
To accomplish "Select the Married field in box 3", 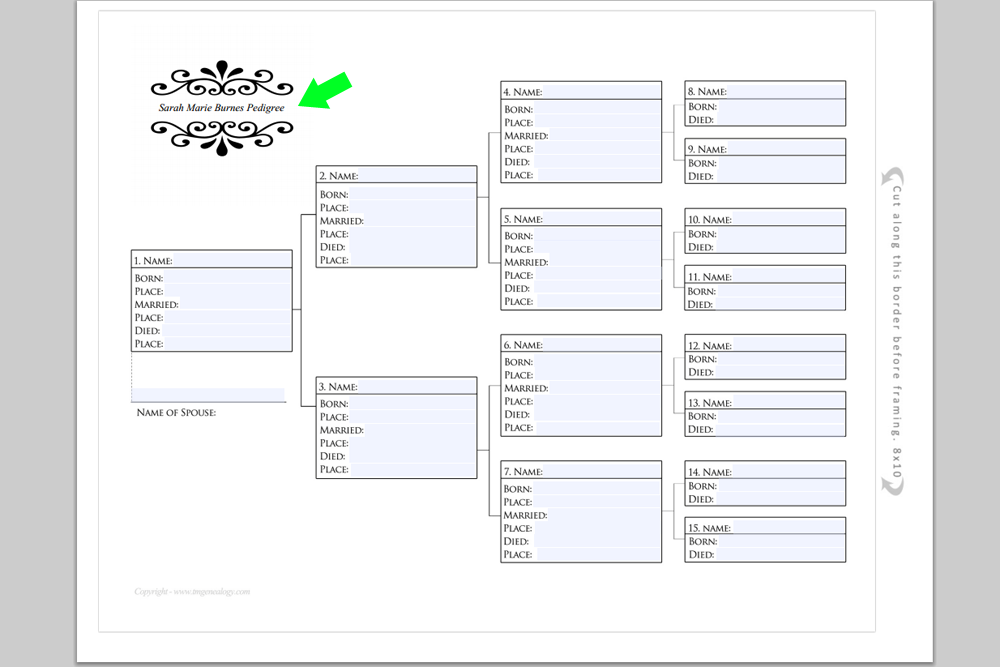I will pos(419,430).
